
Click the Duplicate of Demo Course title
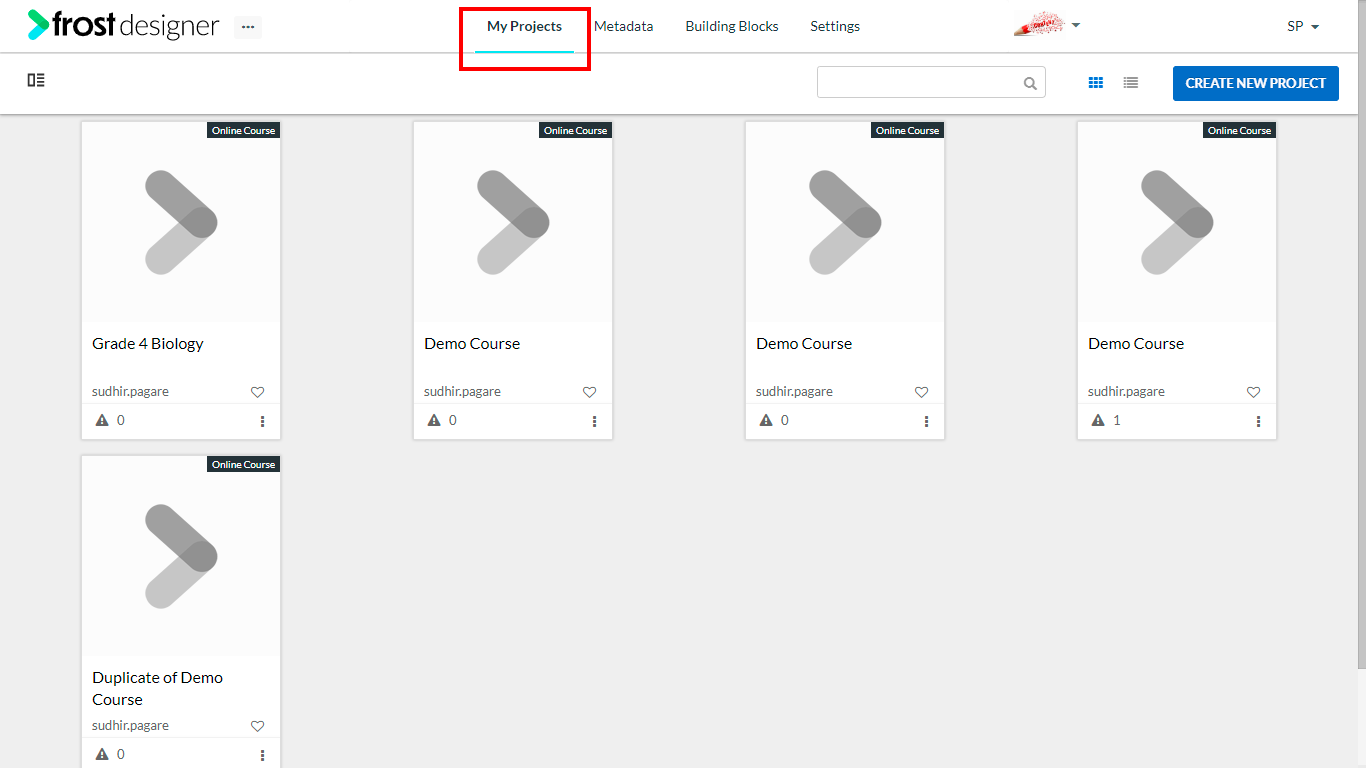[158, 688]
